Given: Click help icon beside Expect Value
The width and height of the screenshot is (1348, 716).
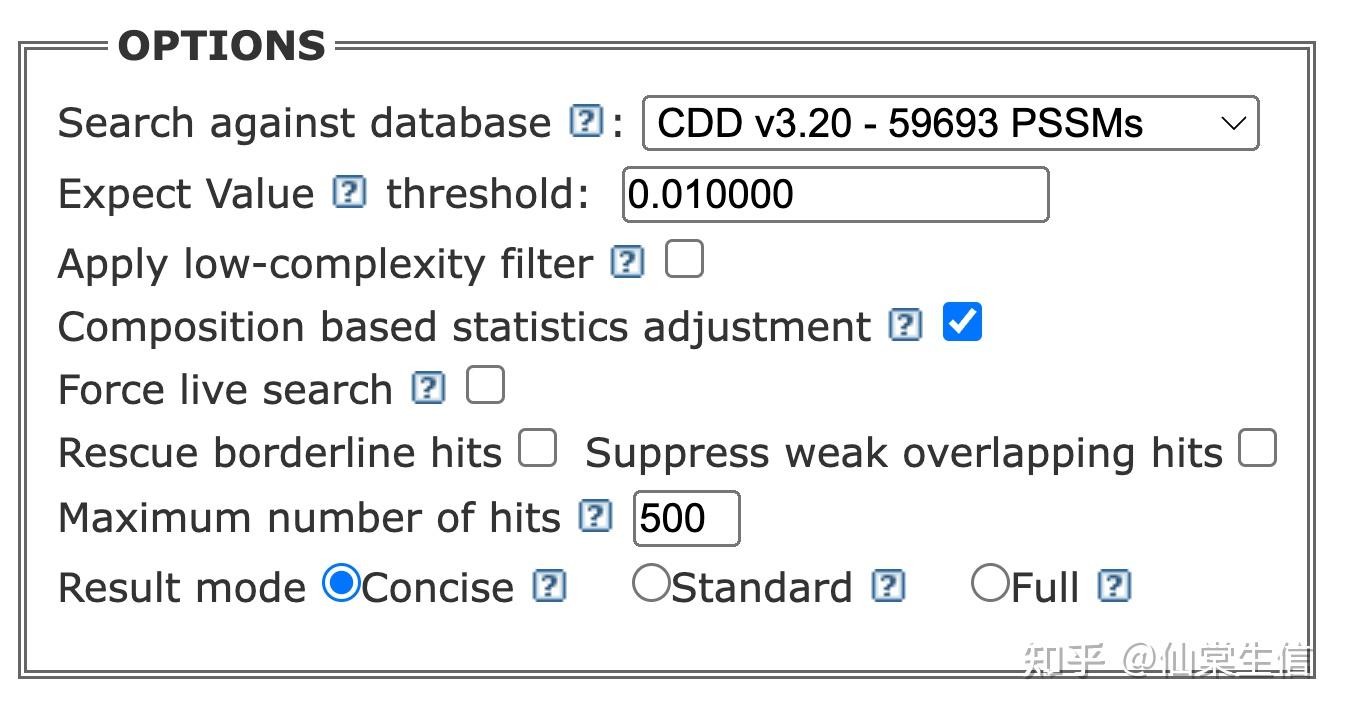Looking at the screenshot, I should click(x=348, y=192).
